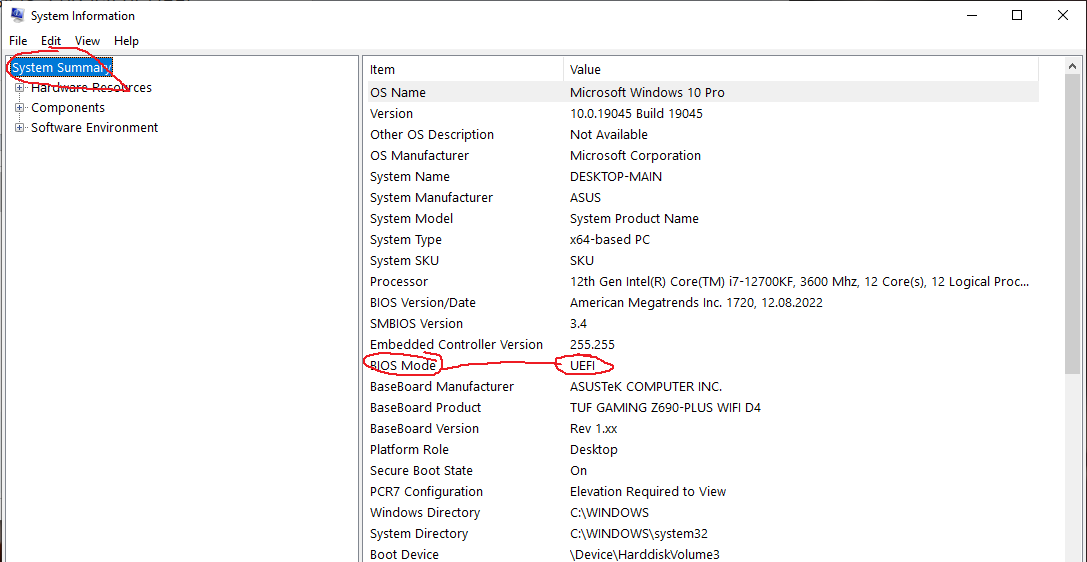Select the BaseBoard Product row
This screenshot has height=562, width=1087.
click(703, 407)
